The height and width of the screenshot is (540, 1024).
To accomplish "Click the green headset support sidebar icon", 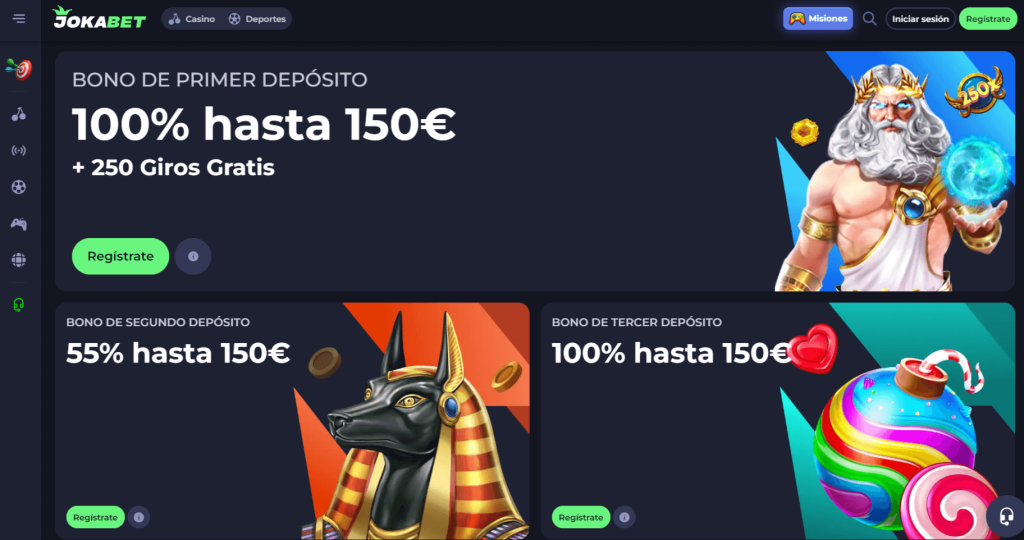I will [19, 305].
